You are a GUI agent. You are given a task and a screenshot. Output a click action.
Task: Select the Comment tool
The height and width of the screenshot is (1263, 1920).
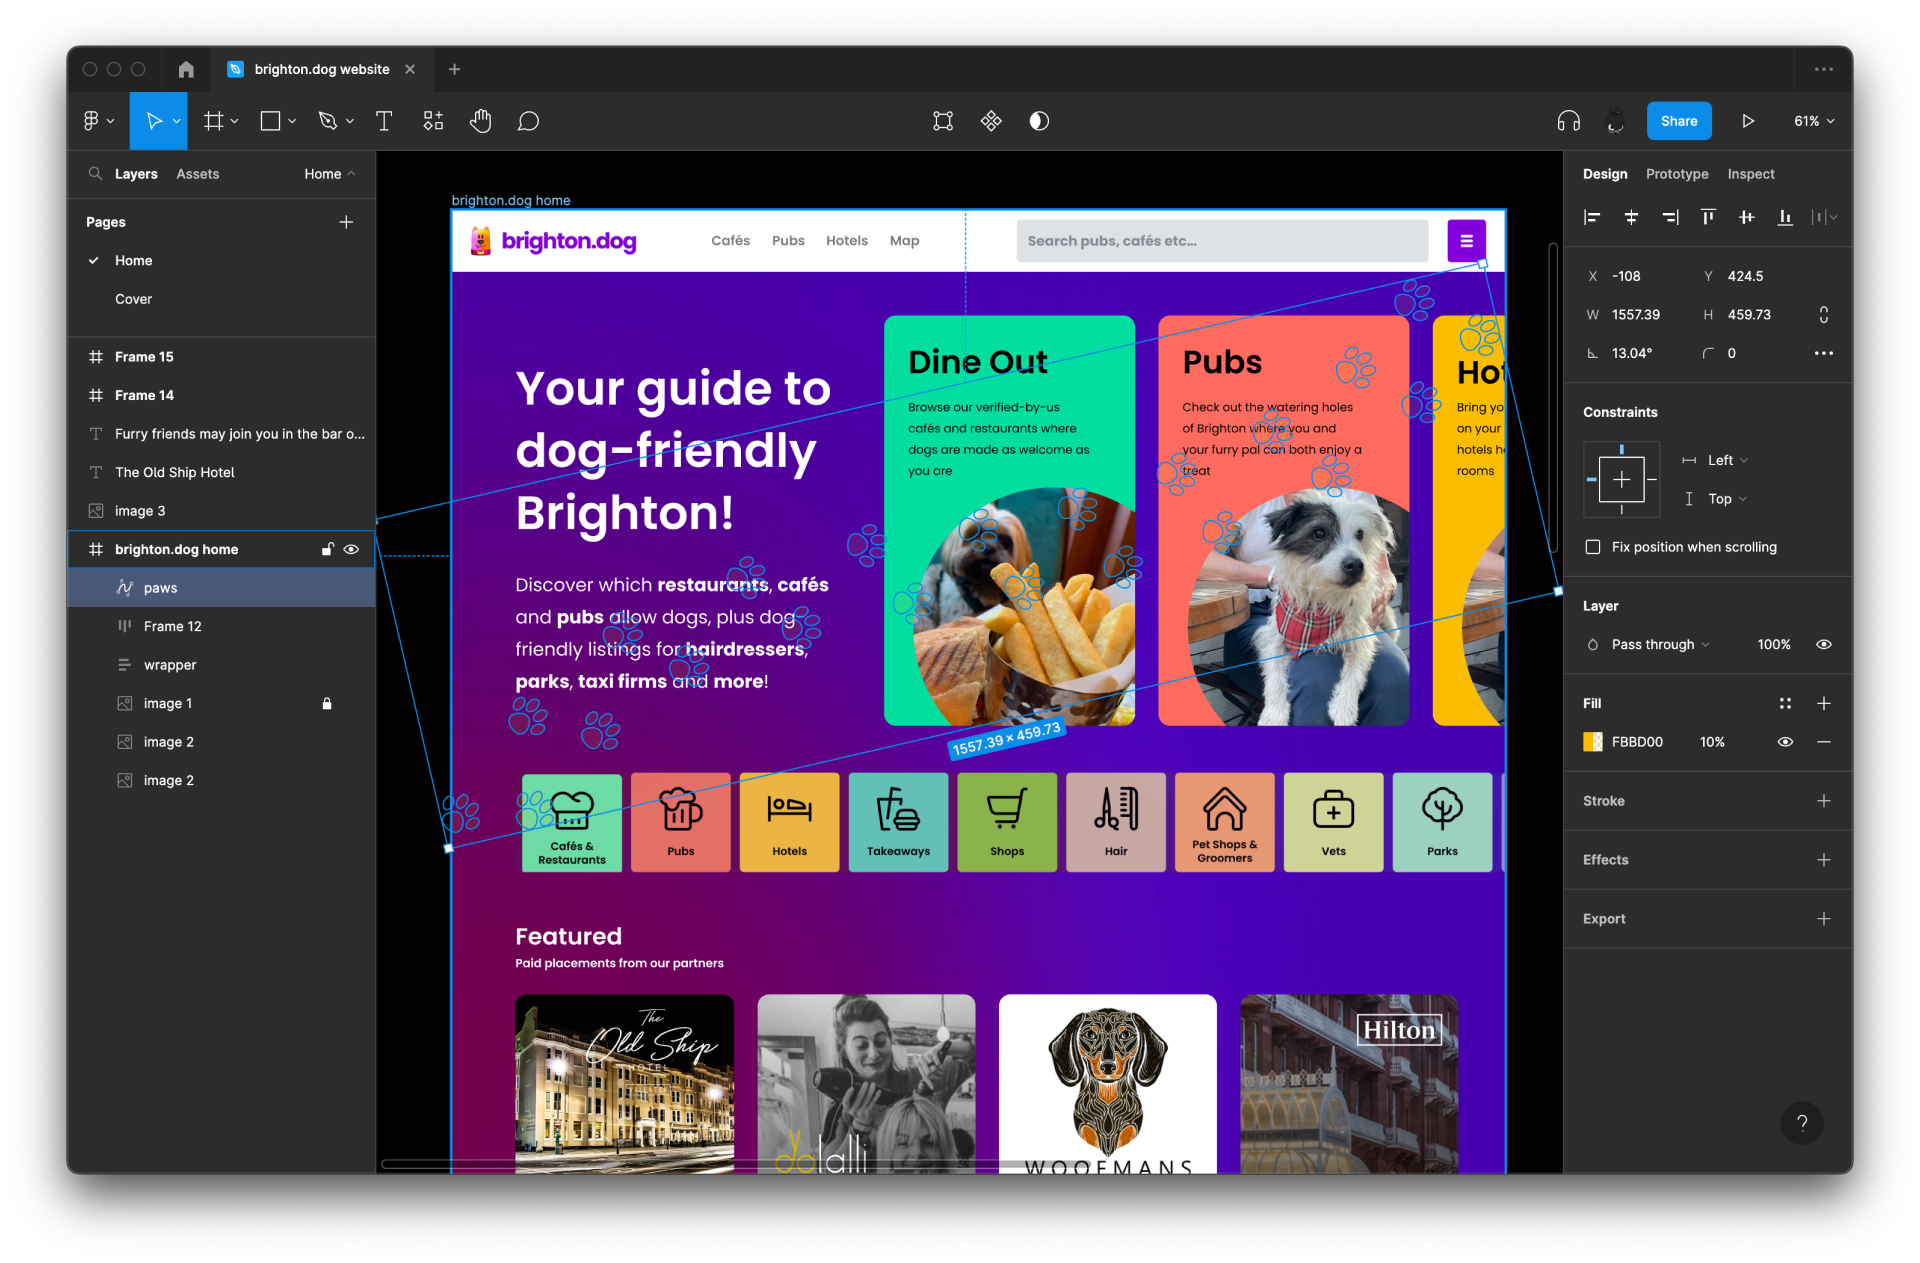point(528,121)
